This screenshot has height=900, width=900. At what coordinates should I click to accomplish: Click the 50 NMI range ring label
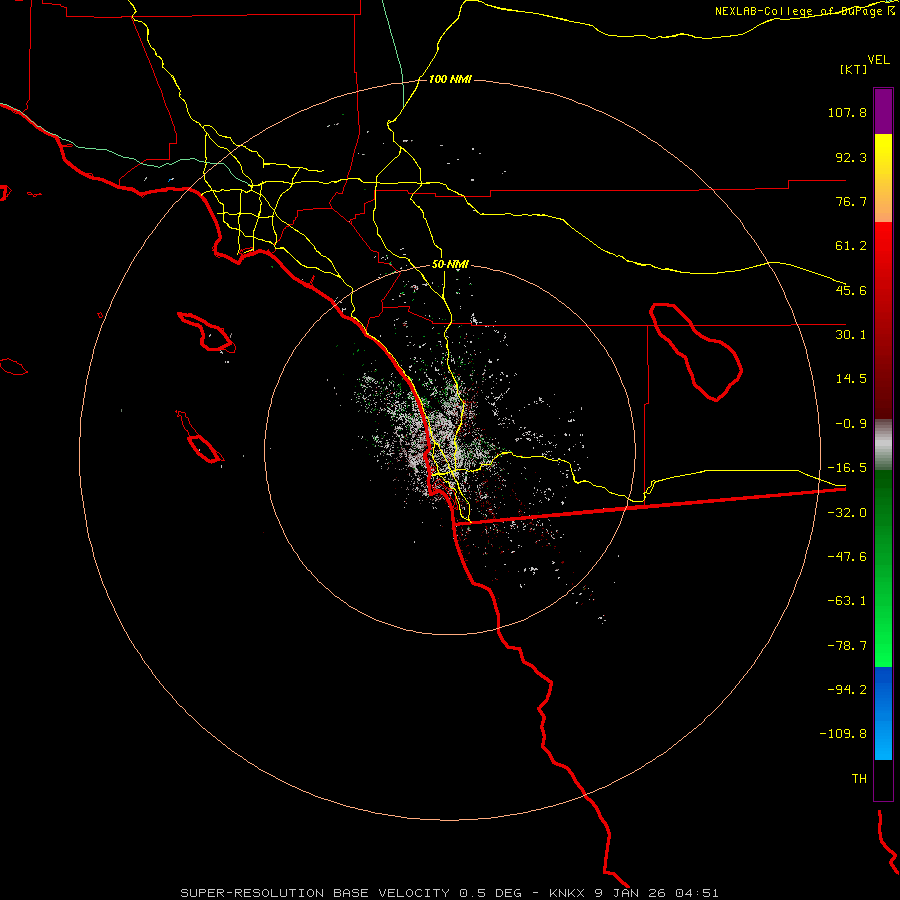tap(450, 264)
